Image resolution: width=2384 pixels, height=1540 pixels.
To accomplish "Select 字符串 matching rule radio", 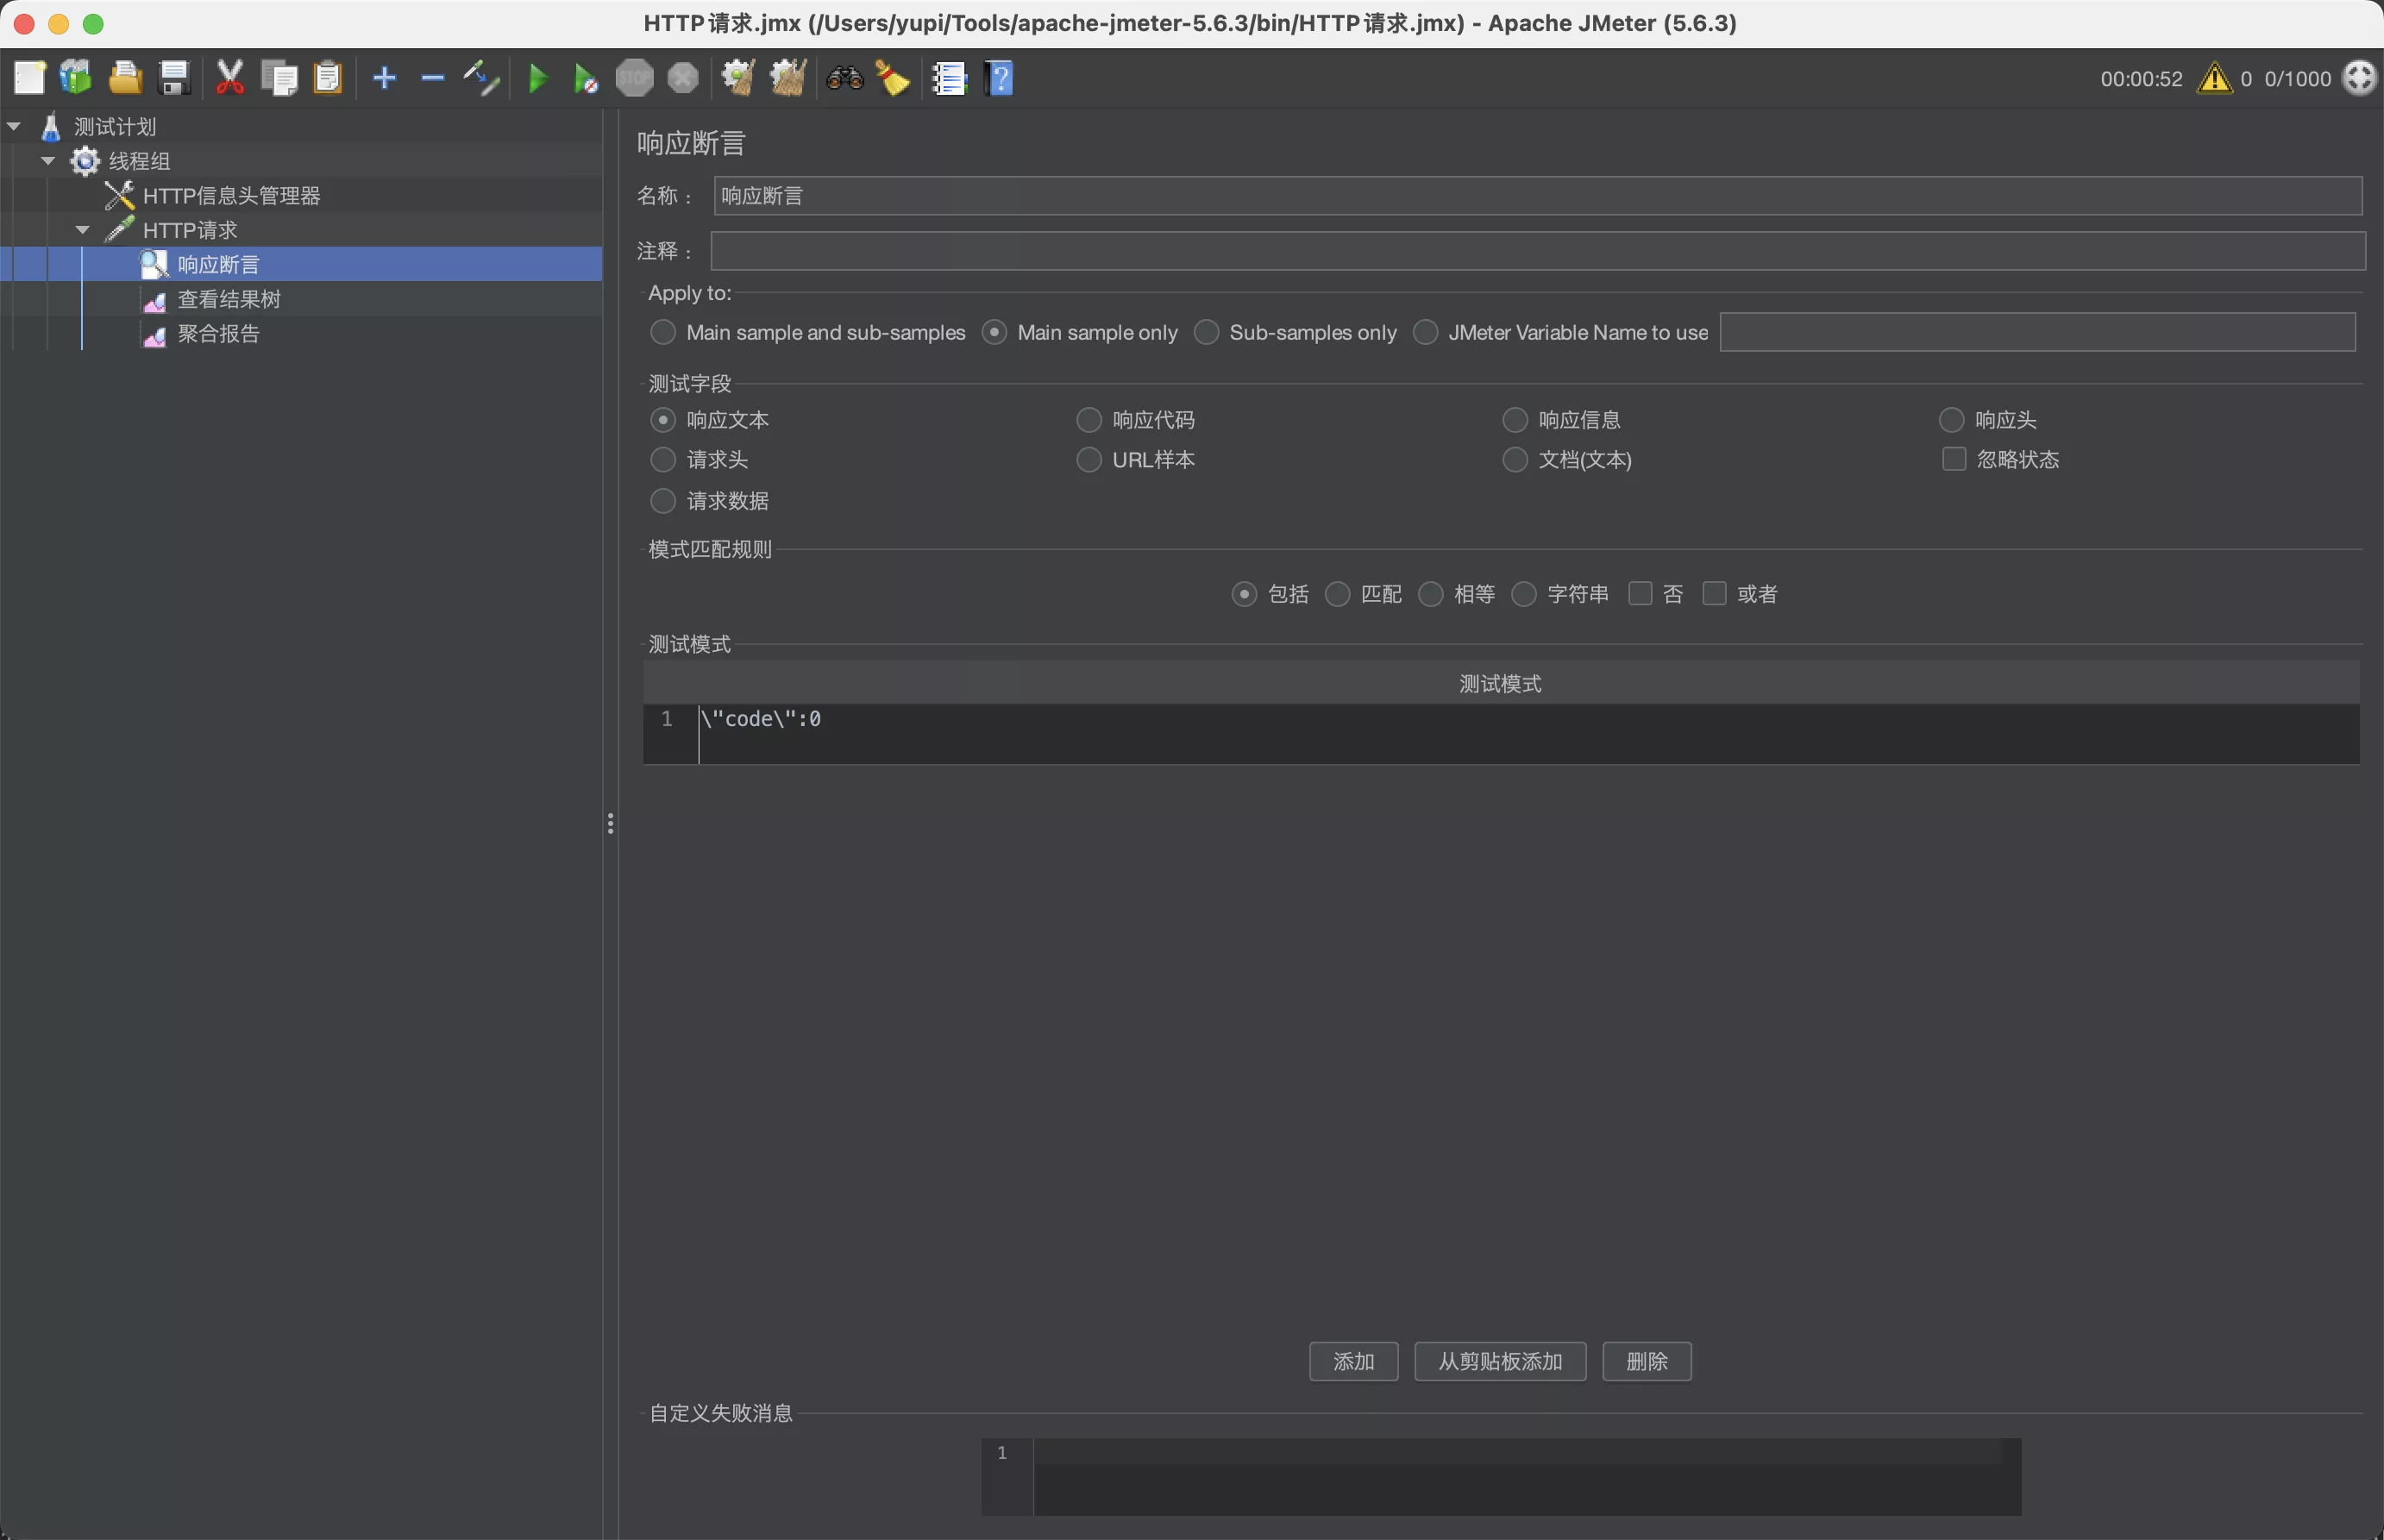I will pyautogui.click(x=1523, y=594).
